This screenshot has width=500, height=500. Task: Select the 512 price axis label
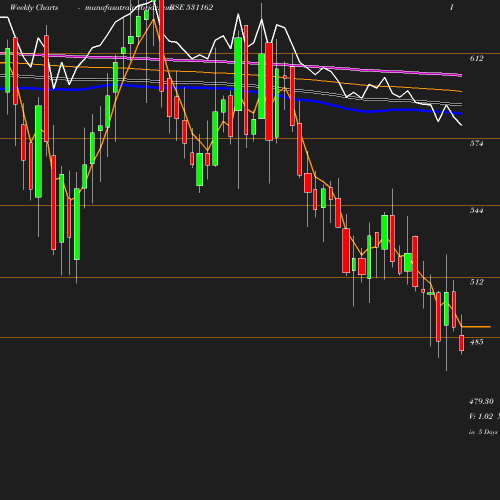point(476,282)
